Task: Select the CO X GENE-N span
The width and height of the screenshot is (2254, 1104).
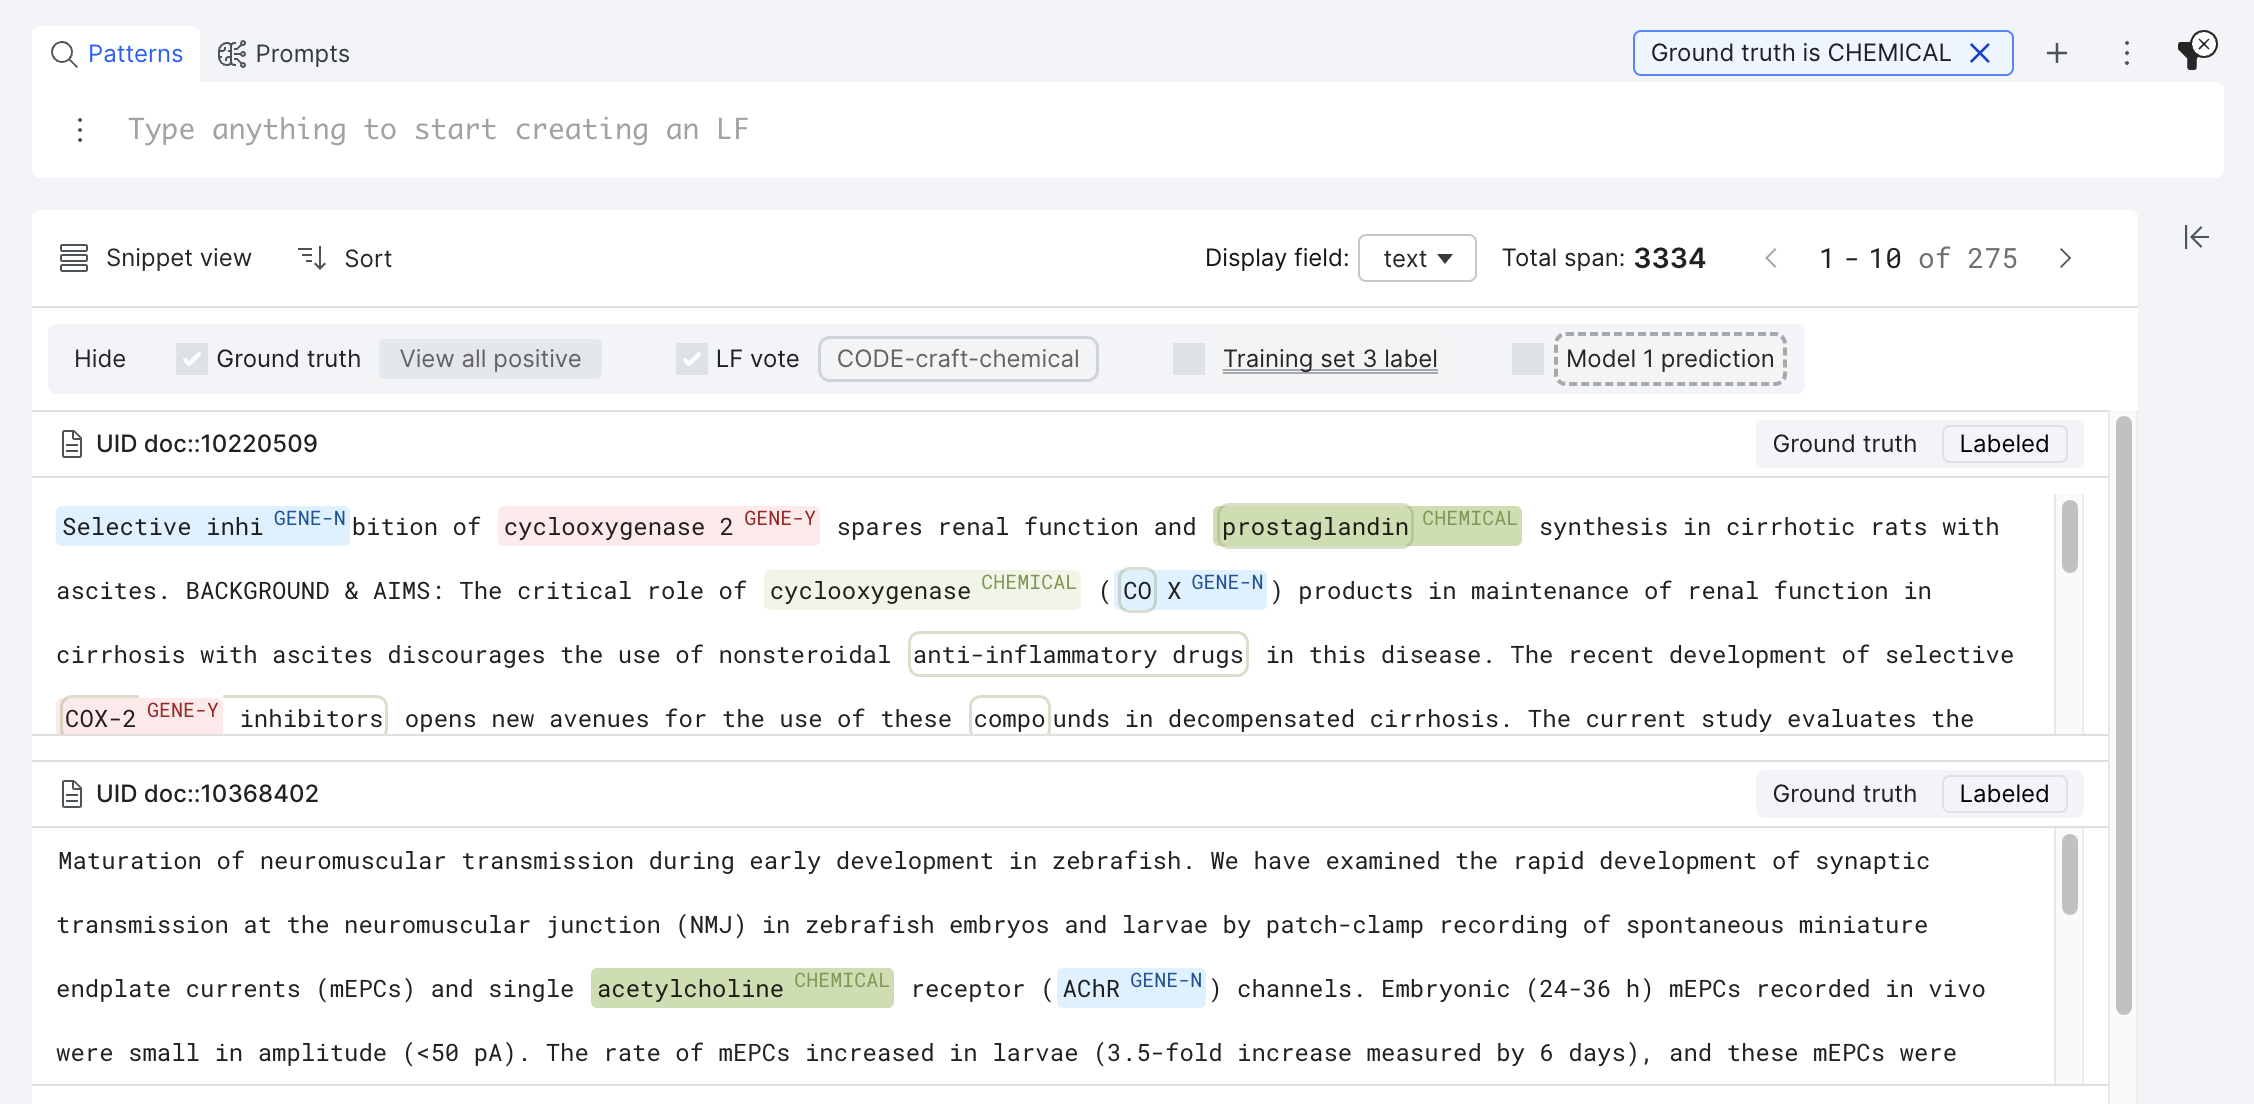Action: click(x=1192, y=590)
